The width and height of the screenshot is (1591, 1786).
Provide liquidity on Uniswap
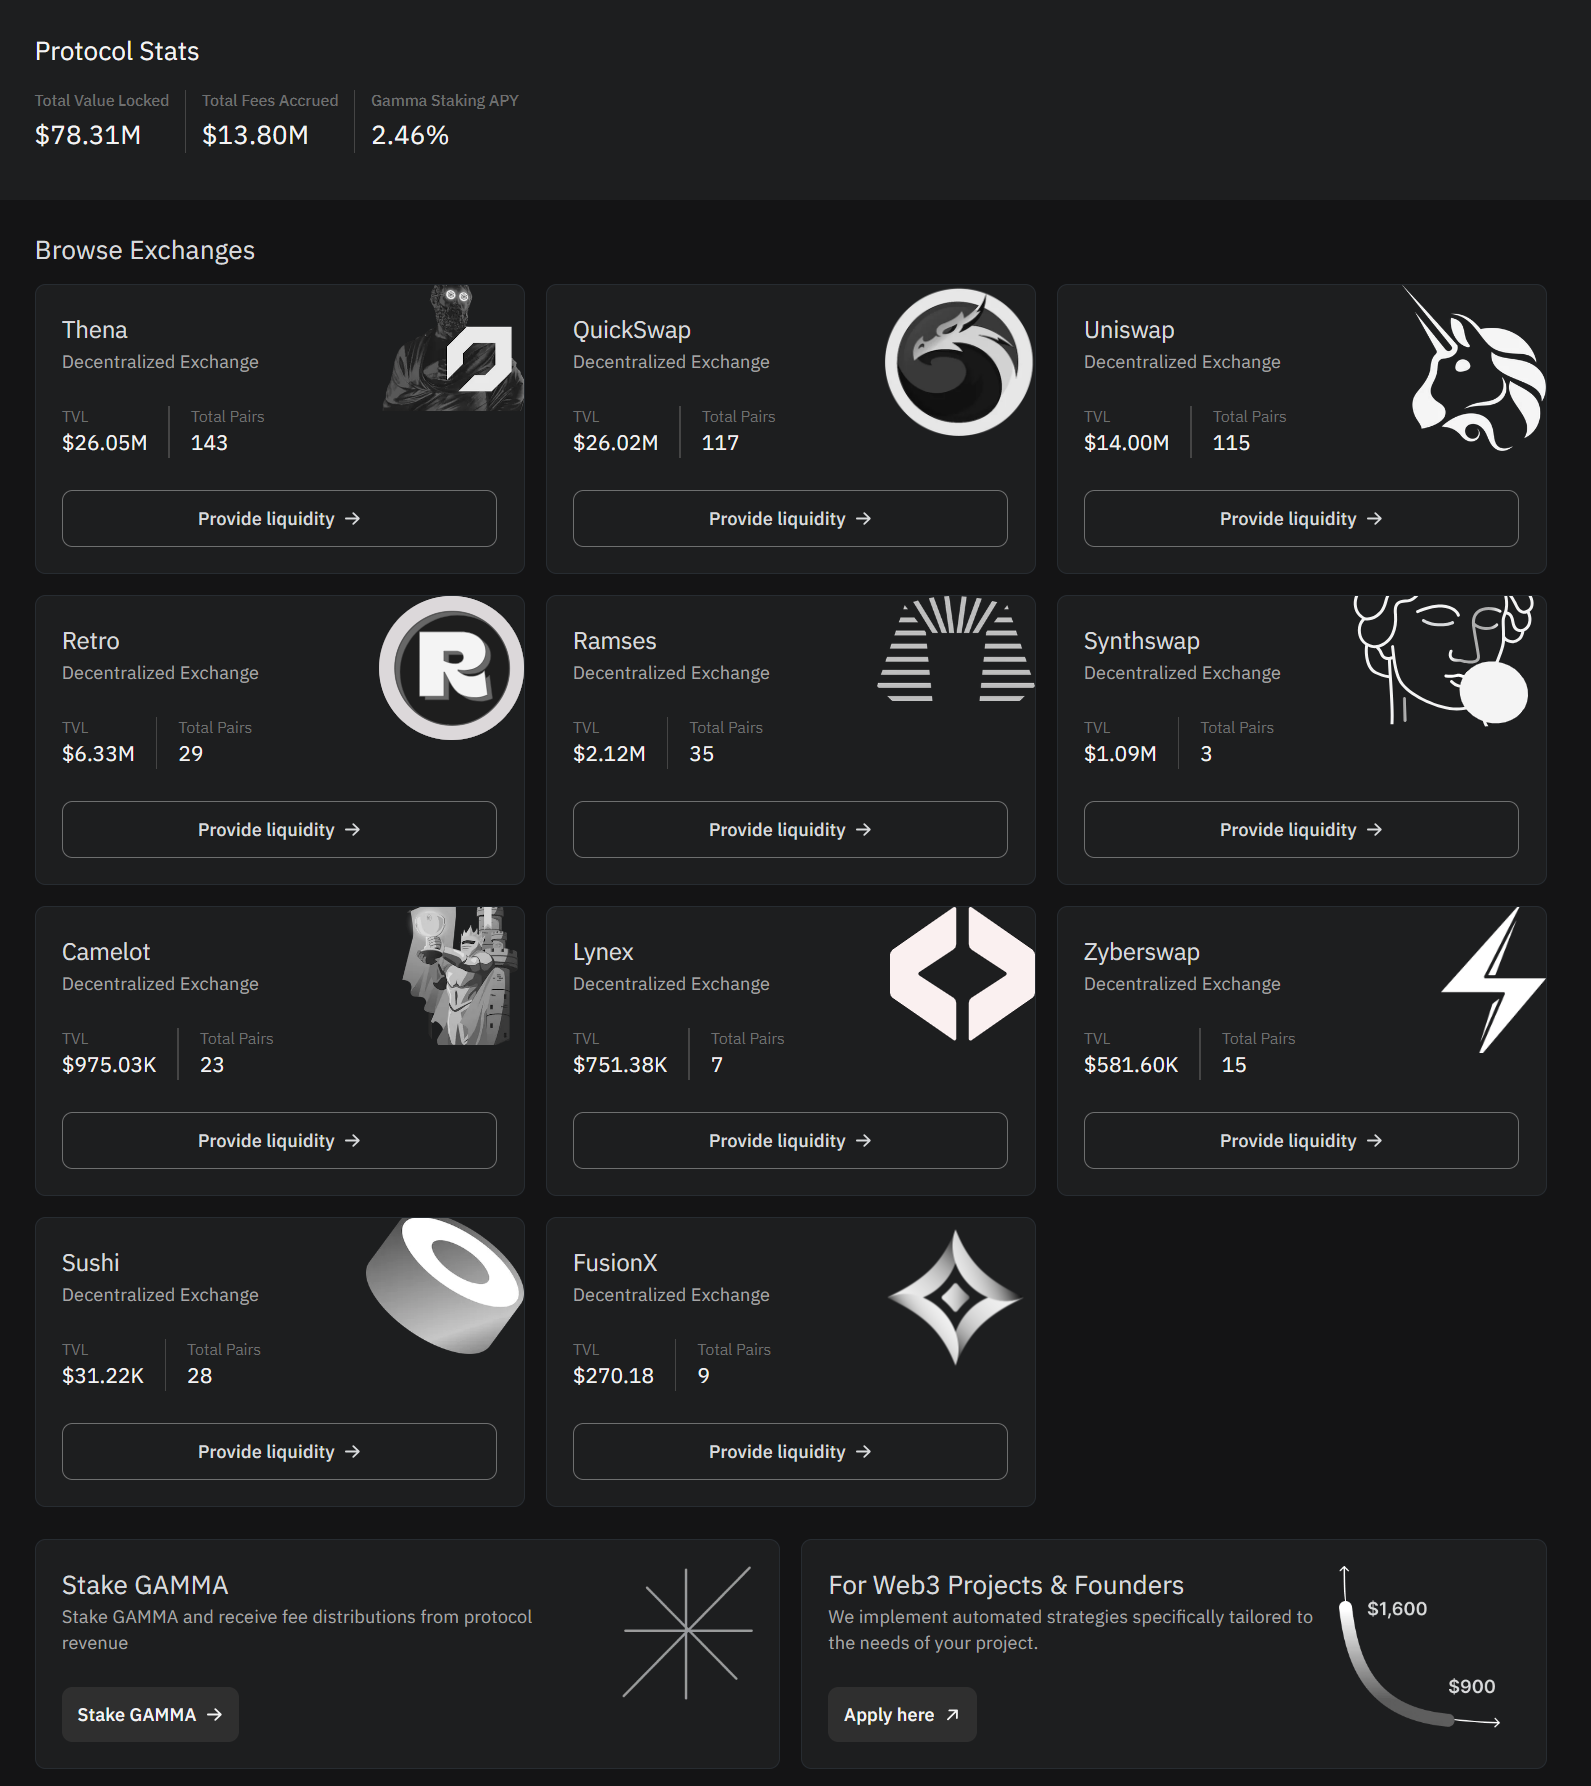tap(1301, 518)
